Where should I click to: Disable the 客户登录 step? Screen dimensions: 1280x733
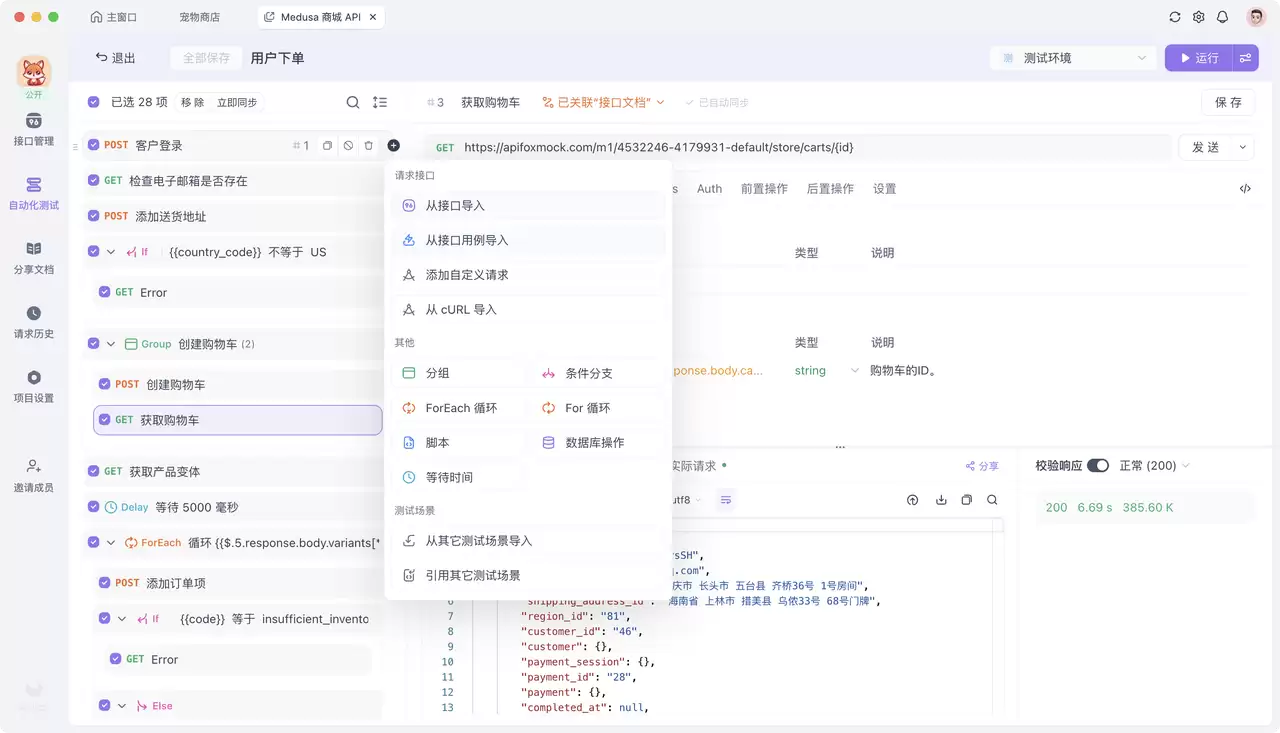tap(348, 145)
